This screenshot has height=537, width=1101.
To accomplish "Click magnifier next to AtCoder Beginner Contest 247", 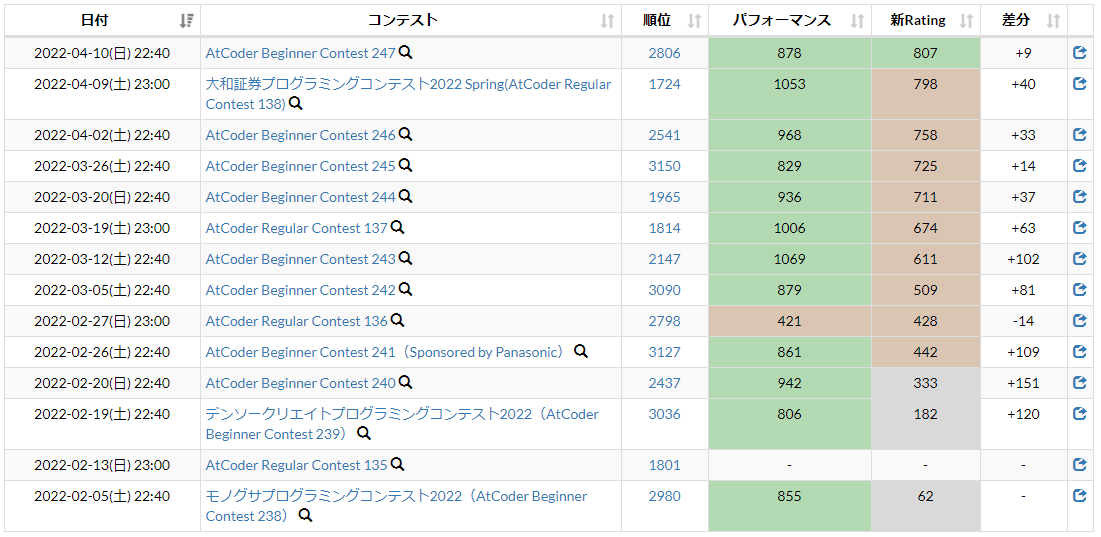I will tap(405, 52).
